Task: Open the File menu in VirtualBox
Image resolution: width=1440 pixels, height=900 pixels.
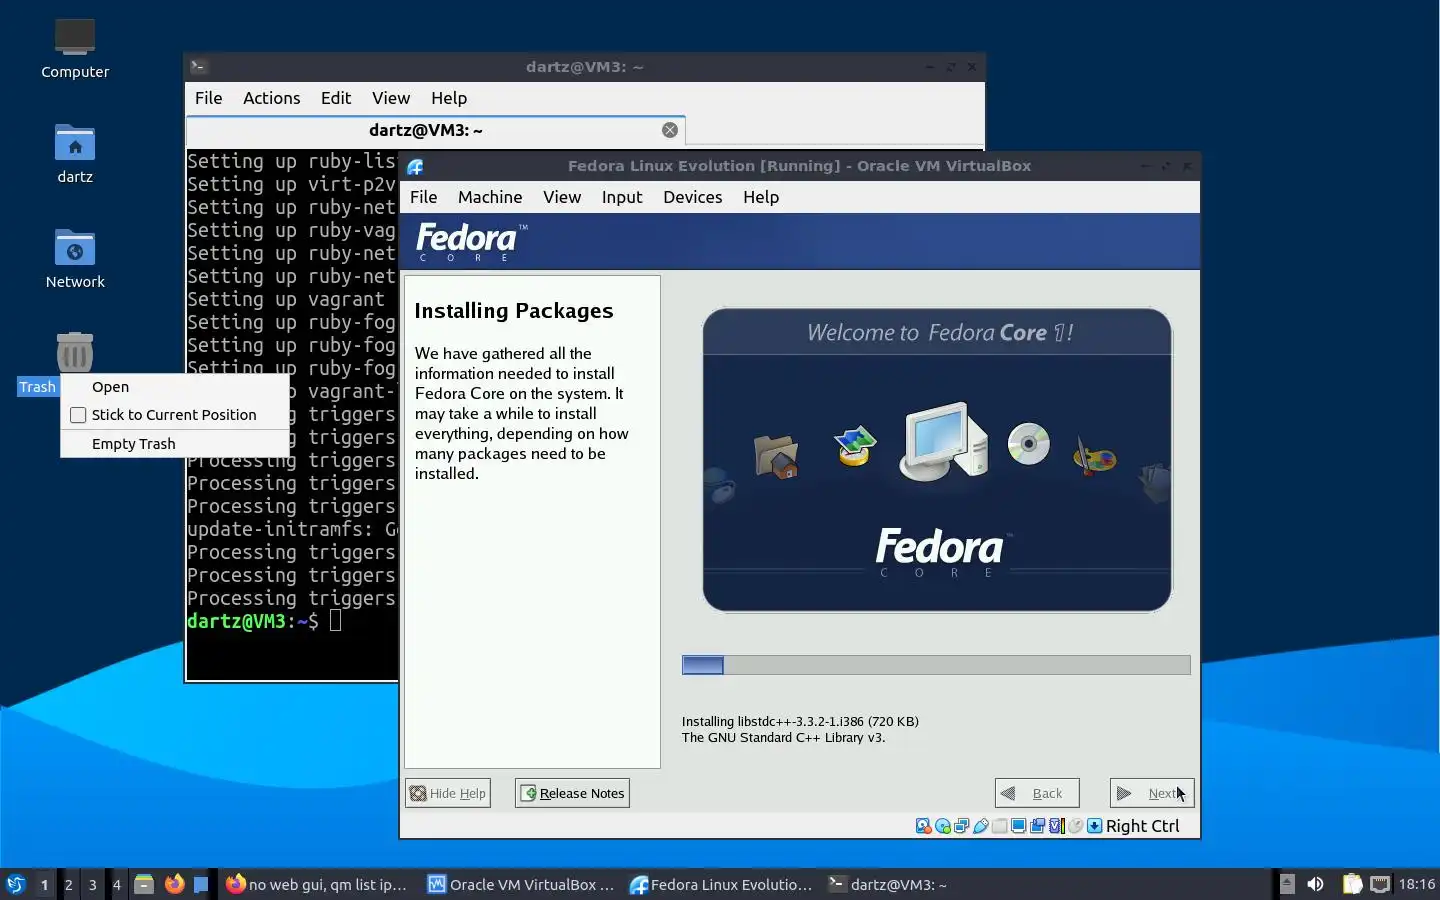Action: [423, 197]
